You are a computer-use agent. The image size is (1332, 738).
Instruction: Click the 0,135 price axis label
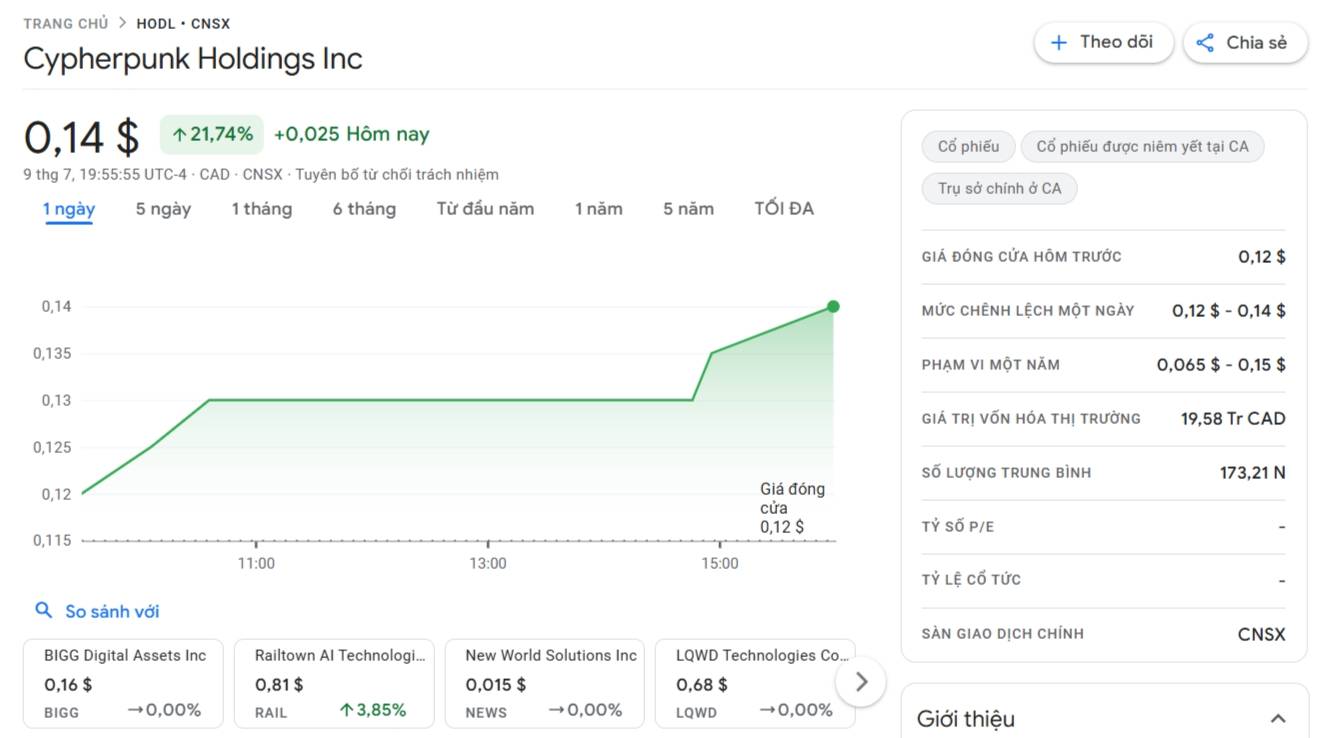(x=52, y=354)
